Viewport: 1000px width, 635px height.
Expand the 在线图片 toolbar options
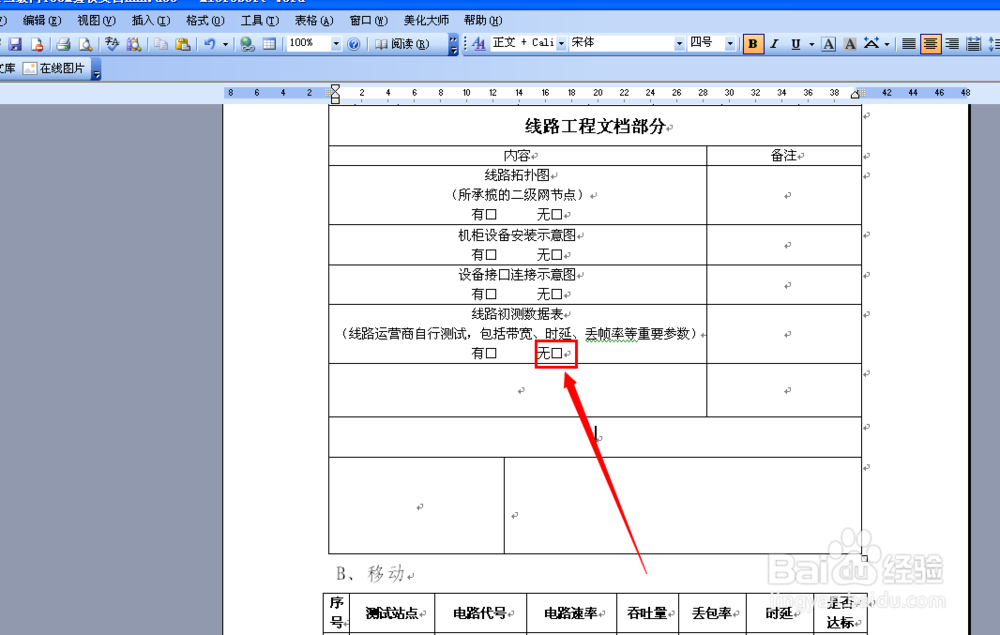tap(96, 69)
